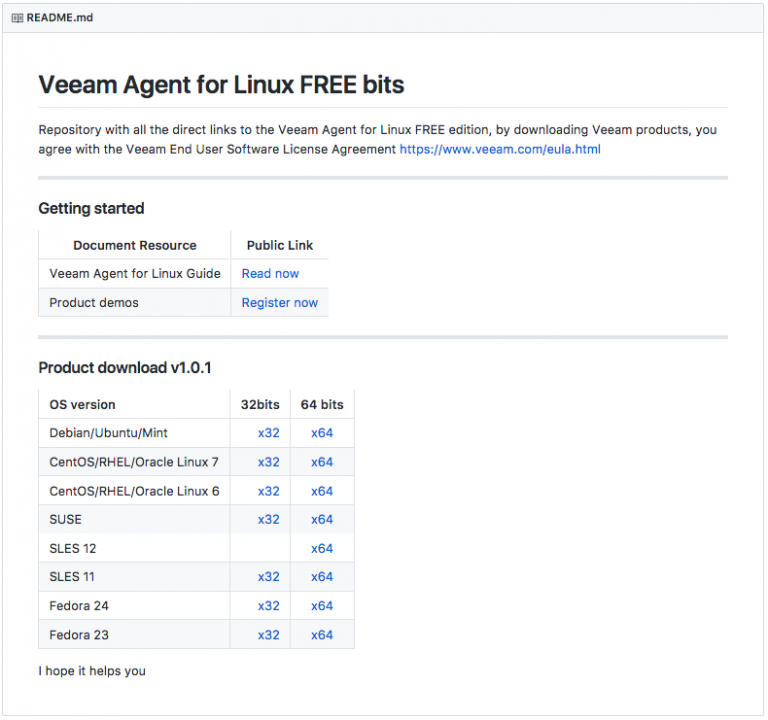The image size is (768, 720).
Task: Download the SUSE x32 package
Action: point(268,519)
